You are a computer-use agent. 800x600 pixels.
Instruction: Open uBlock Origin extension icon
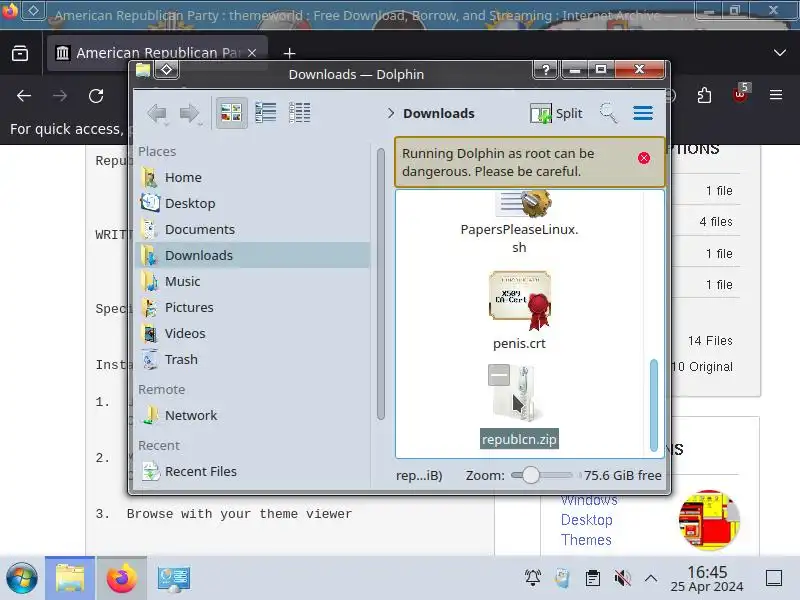(740, 94)
